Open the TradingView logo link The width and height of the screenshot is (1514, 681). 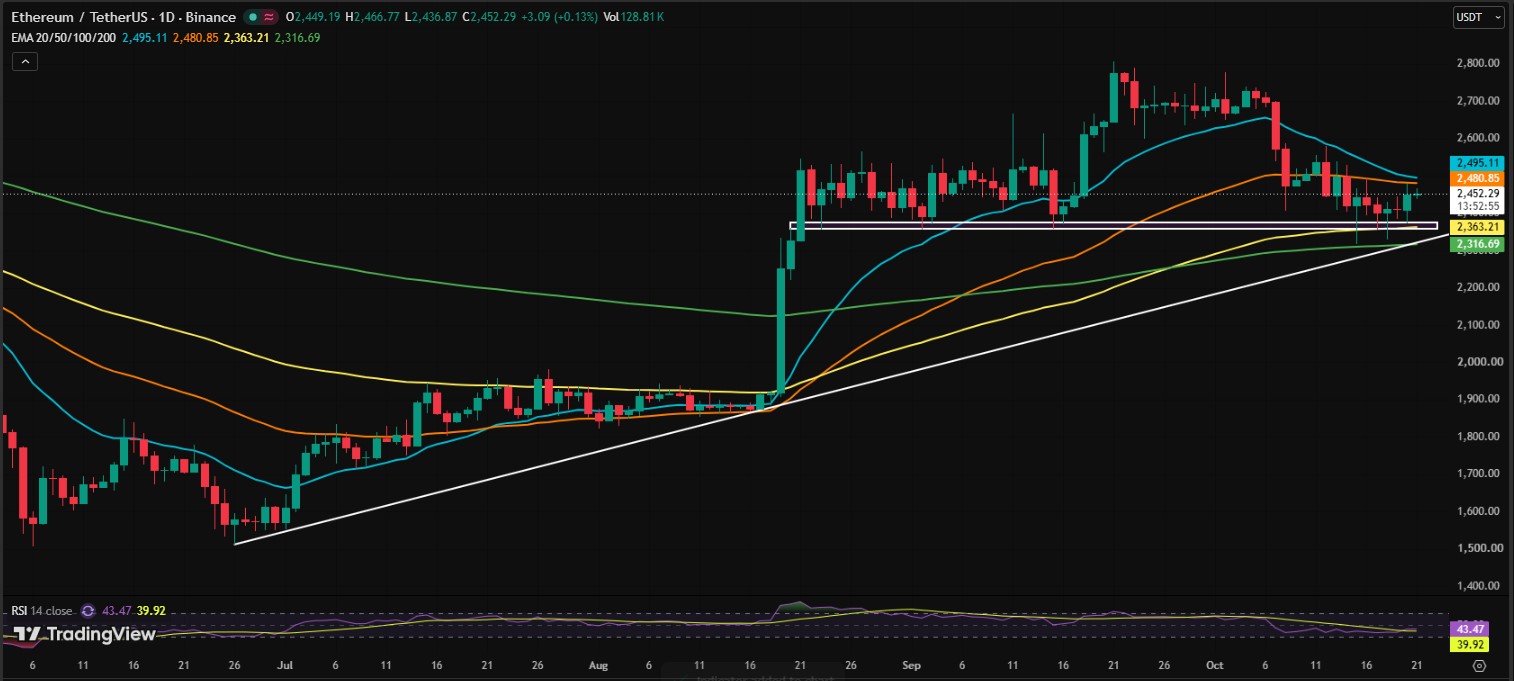coord(84,634)
